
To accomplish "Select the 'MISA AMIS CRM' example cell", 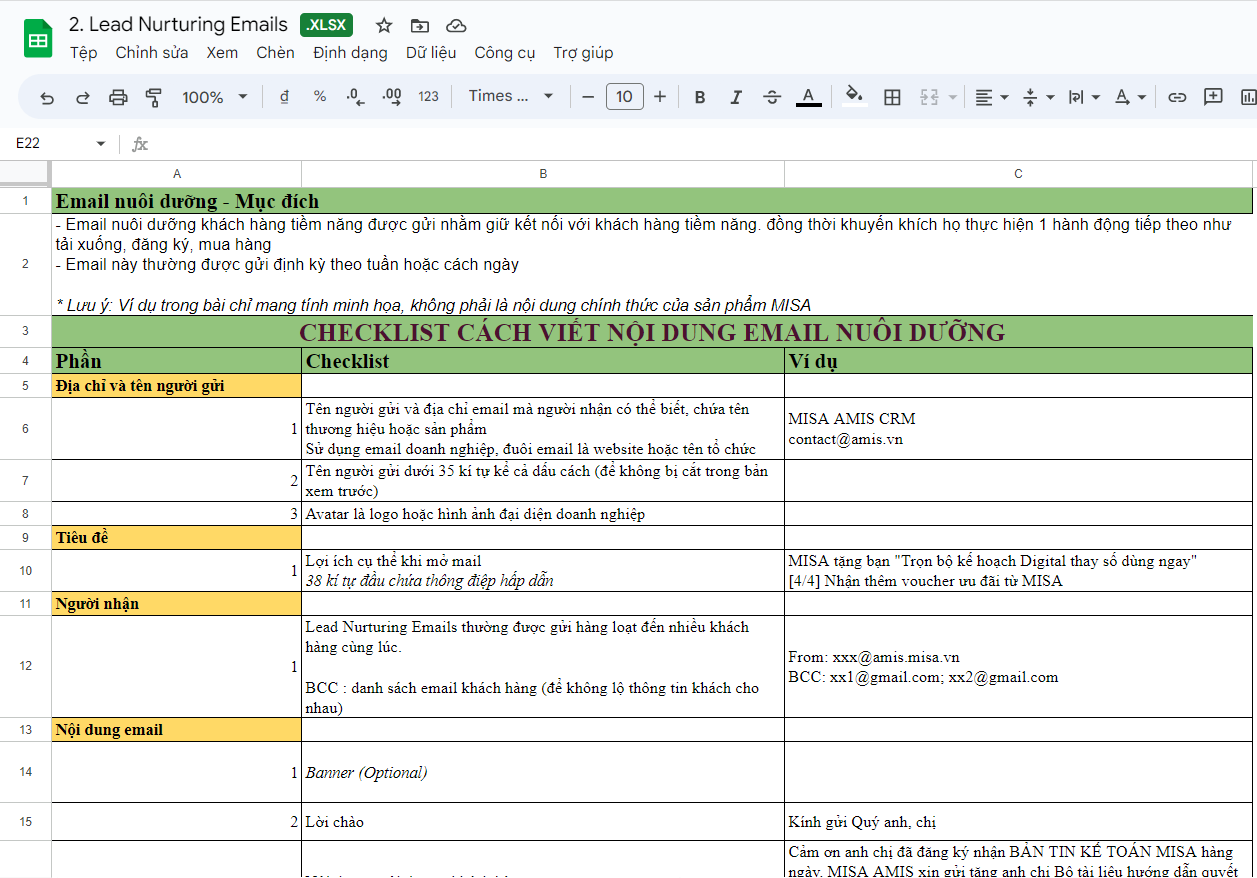I will pyautogui.click(x=1019, y=429).
